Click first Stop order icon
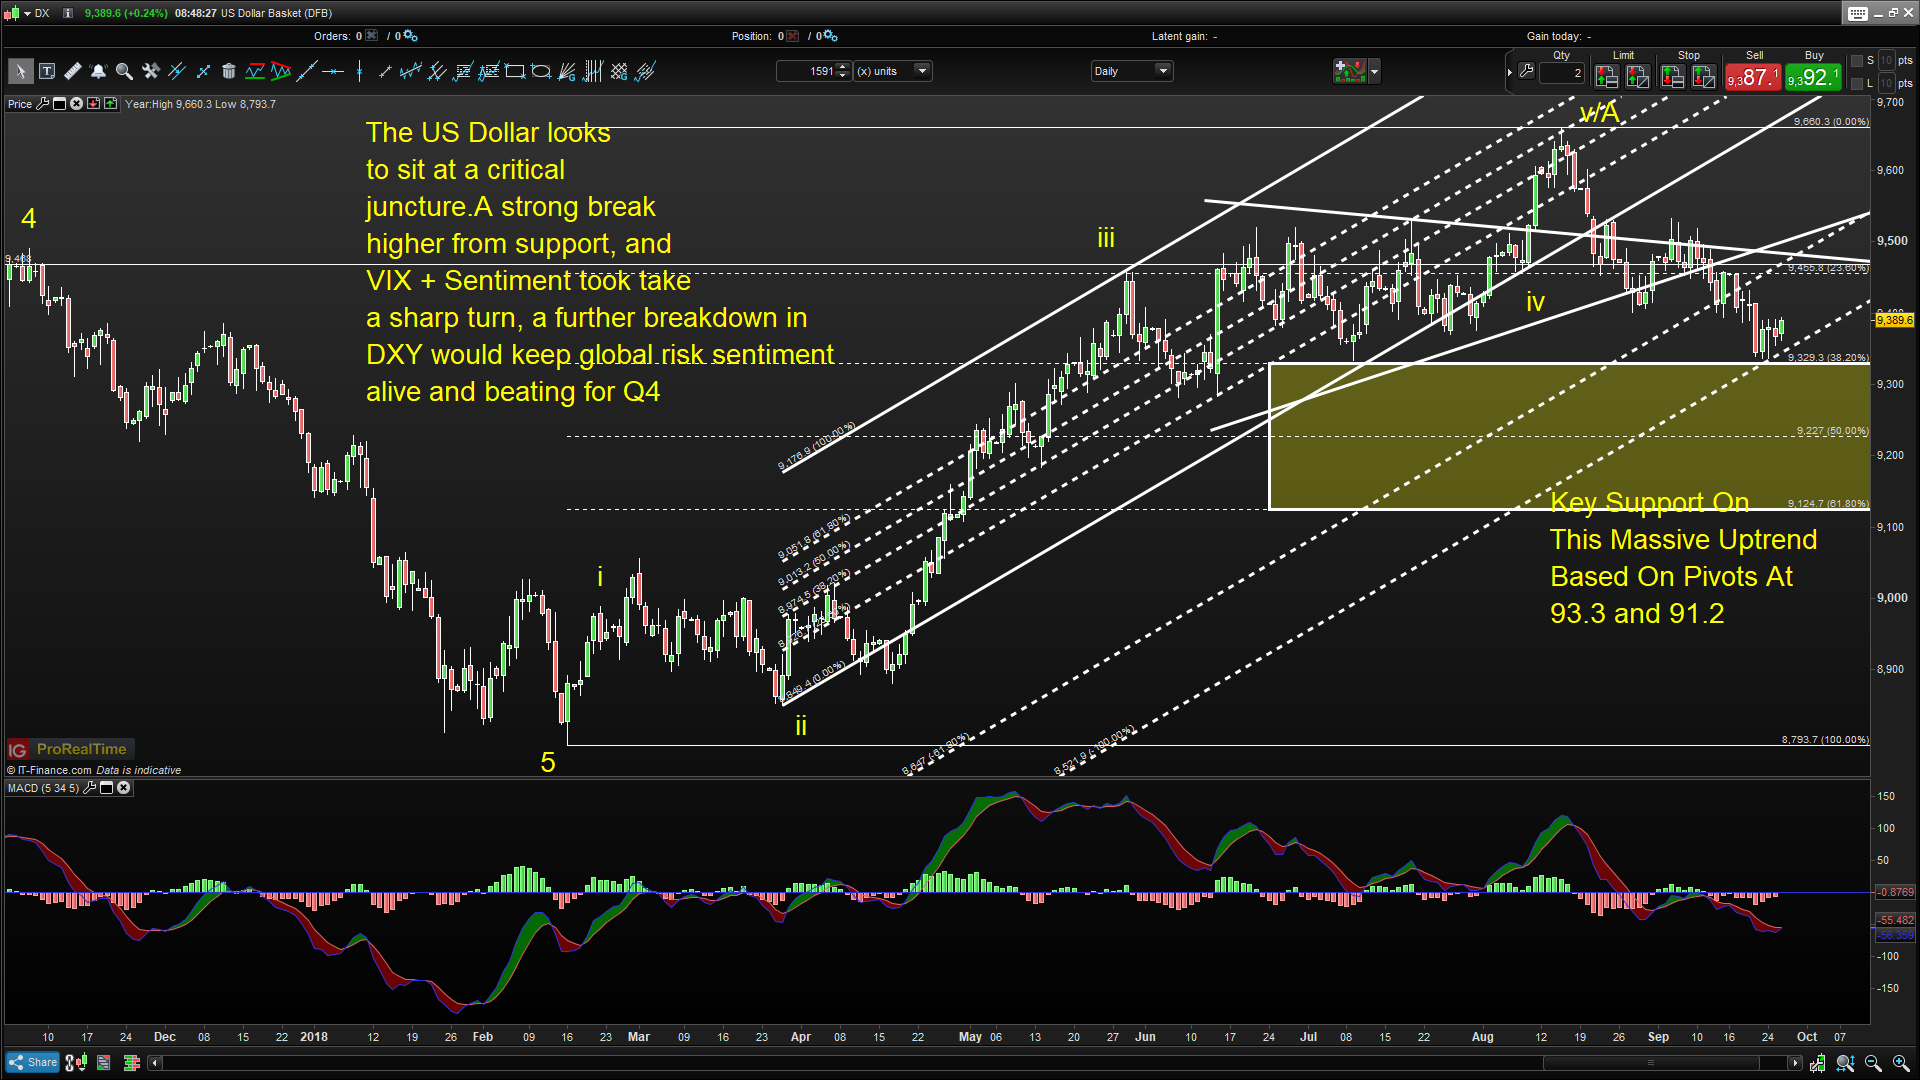 coord(1672,76)
